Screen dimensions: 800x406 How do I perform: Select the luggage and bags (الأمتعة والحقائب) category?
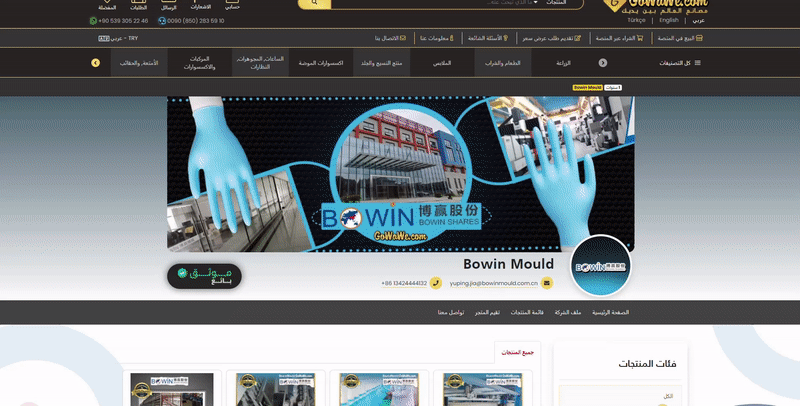pos(139,63)
